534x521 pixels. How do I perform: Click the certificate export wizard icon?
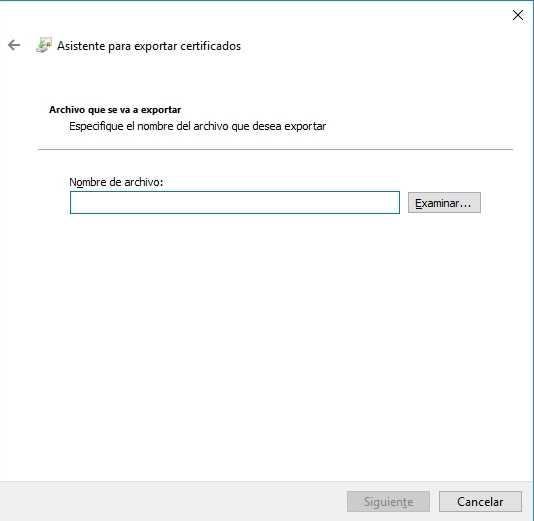(44, 45)
